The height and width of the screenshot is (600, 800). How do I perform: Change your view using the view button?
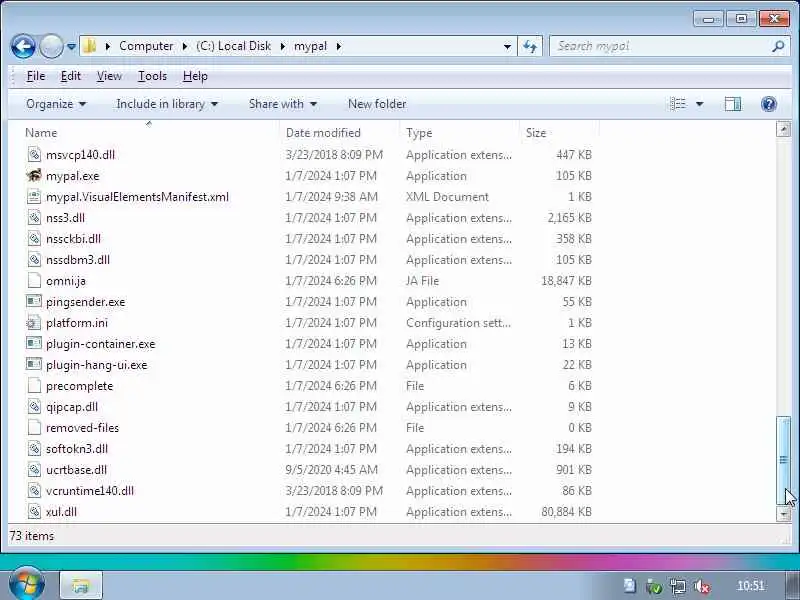678,104
